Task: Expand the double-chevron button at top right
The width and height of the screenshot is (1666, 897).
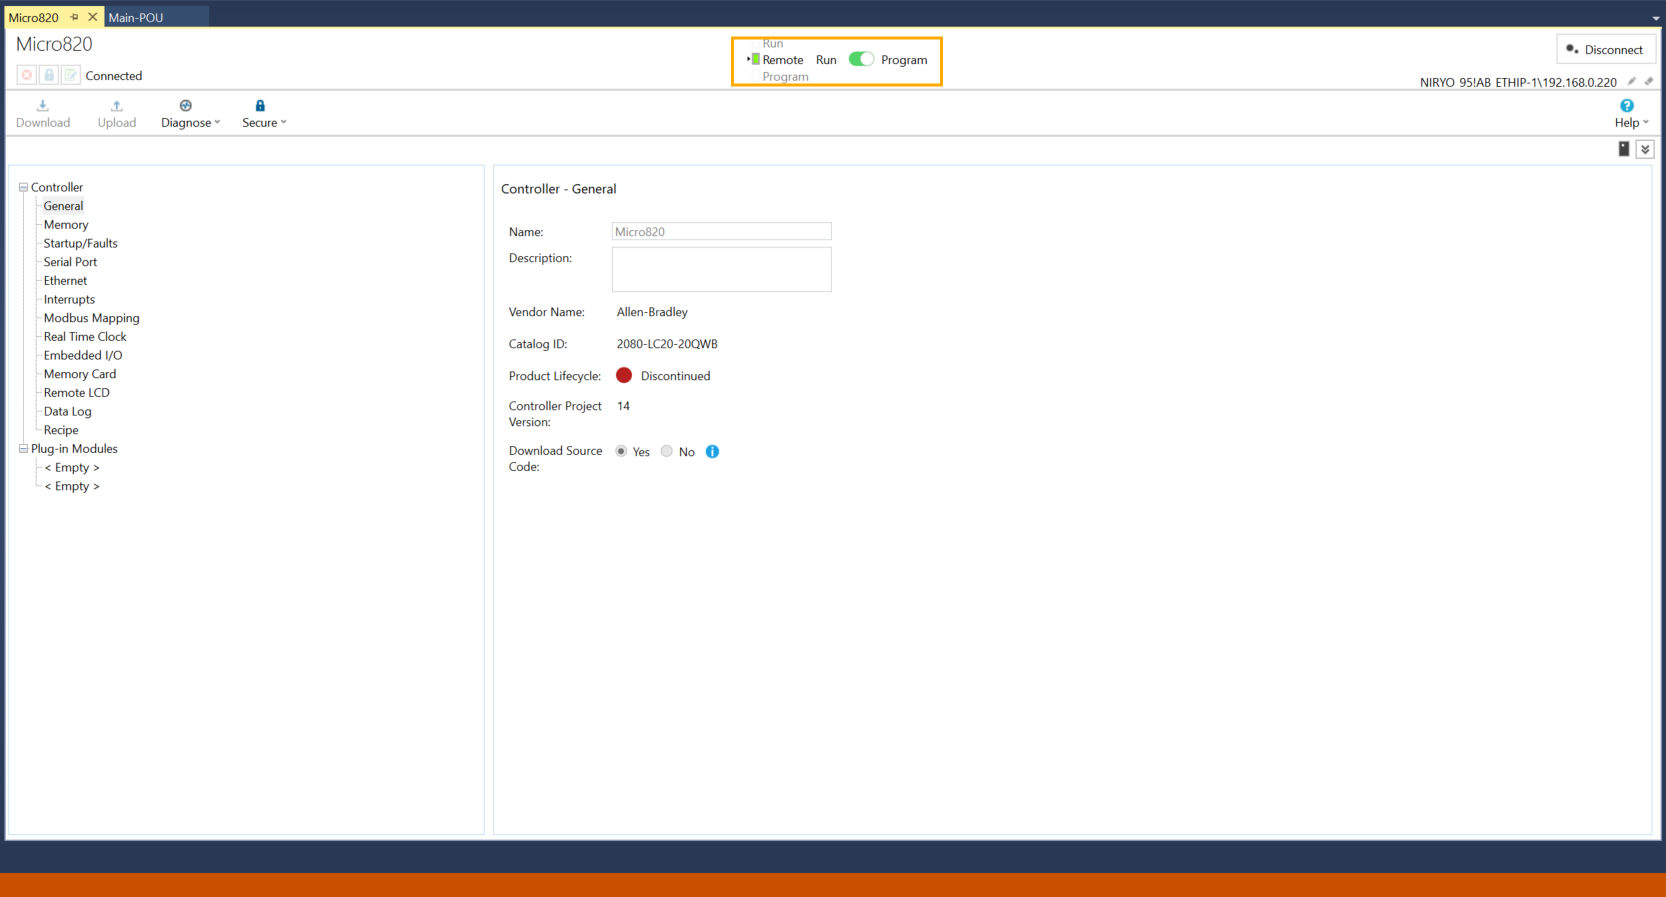Action: [x=1645, y=149]
